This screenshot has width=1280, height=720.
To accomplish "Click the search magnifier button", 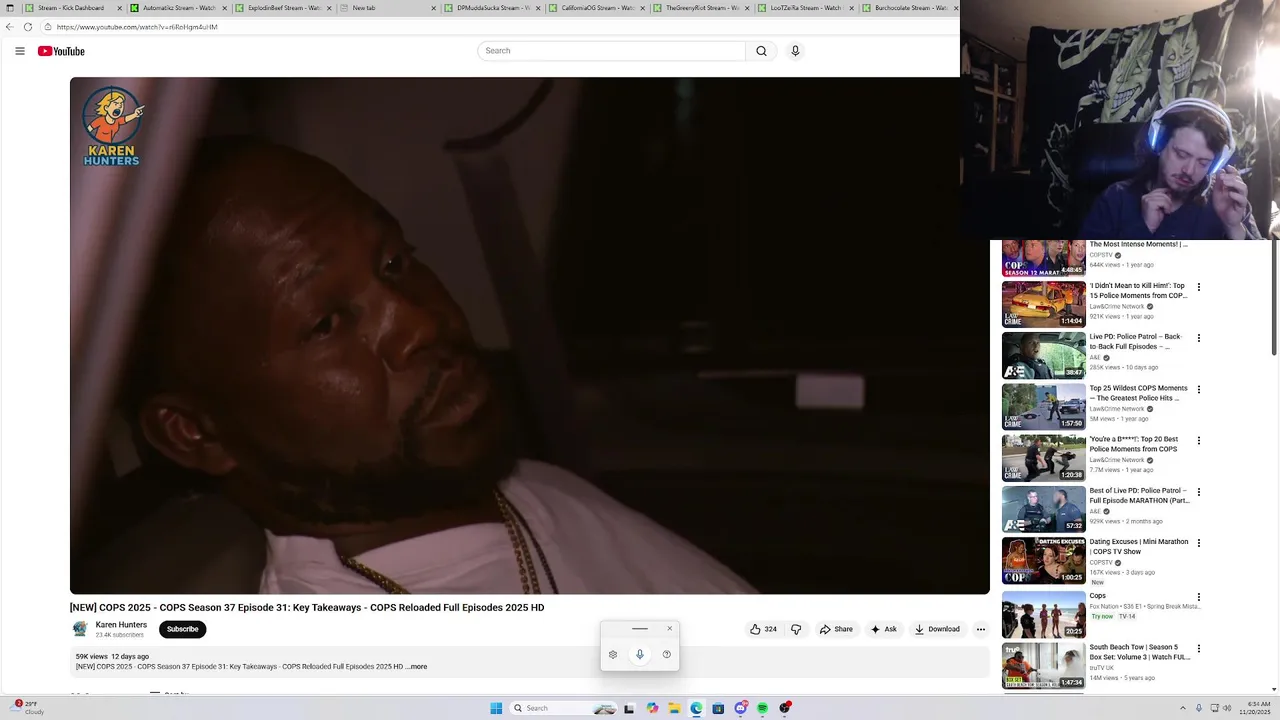I will coord(761,51).
